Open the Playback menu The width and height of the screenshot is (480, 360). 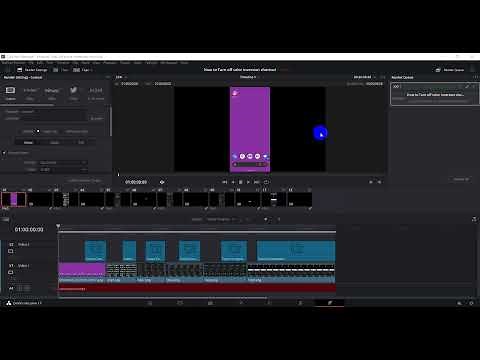point(110,62)
